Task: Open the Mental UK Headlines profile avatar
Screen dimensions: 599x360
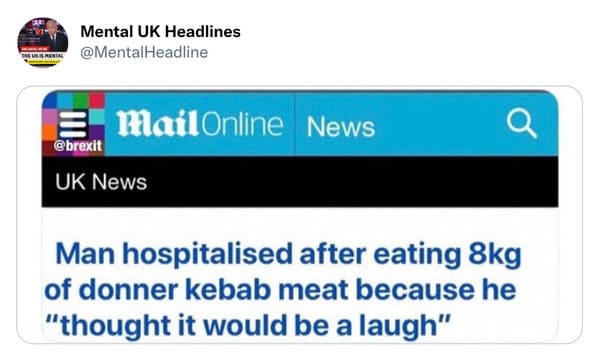Action: tap(43, 42)
